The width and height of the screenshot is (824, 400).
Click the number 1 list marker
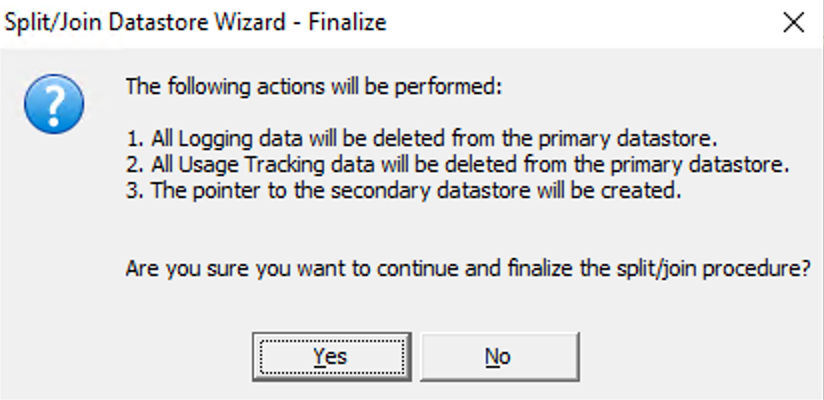[135, 139]
